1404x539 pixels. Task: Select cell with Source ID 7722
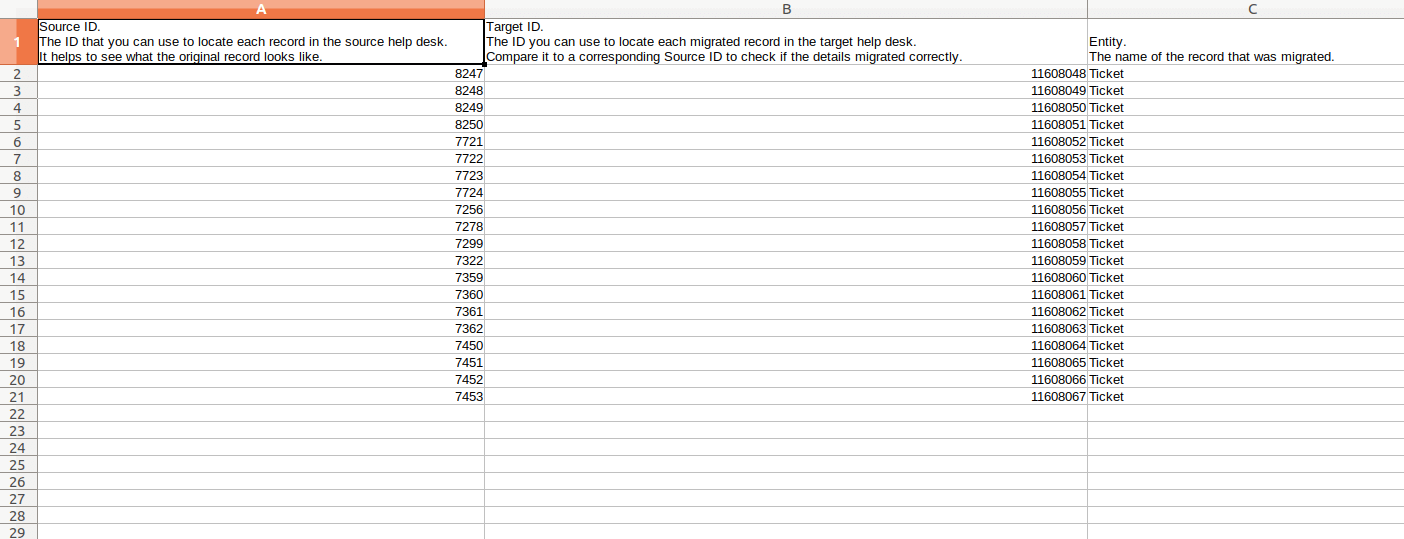(261, 159)
